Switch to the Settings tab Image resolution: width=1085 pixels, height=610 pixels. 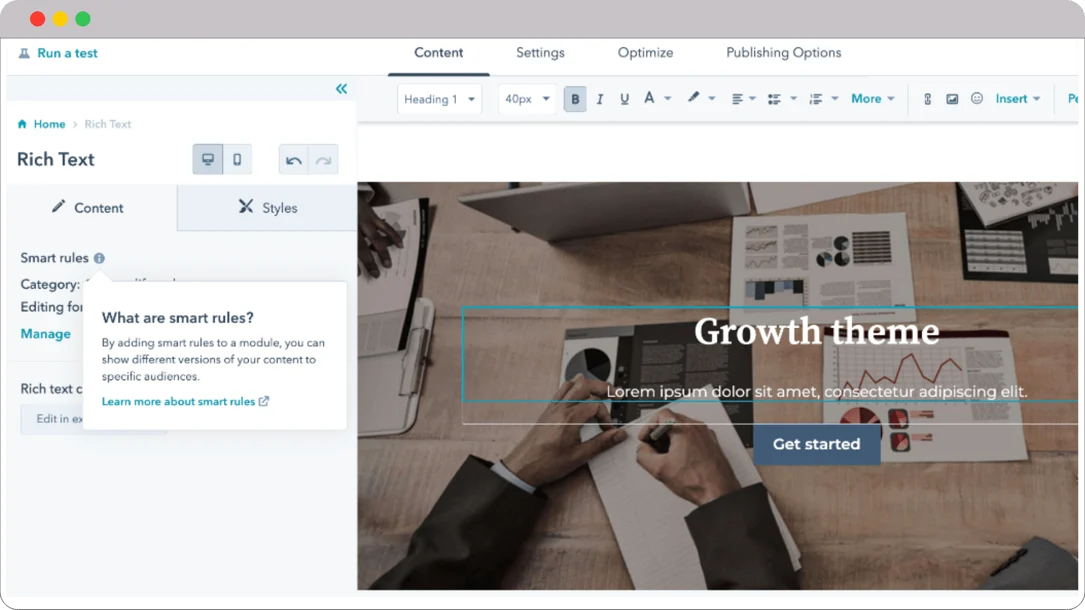click(x=540, y=53)
